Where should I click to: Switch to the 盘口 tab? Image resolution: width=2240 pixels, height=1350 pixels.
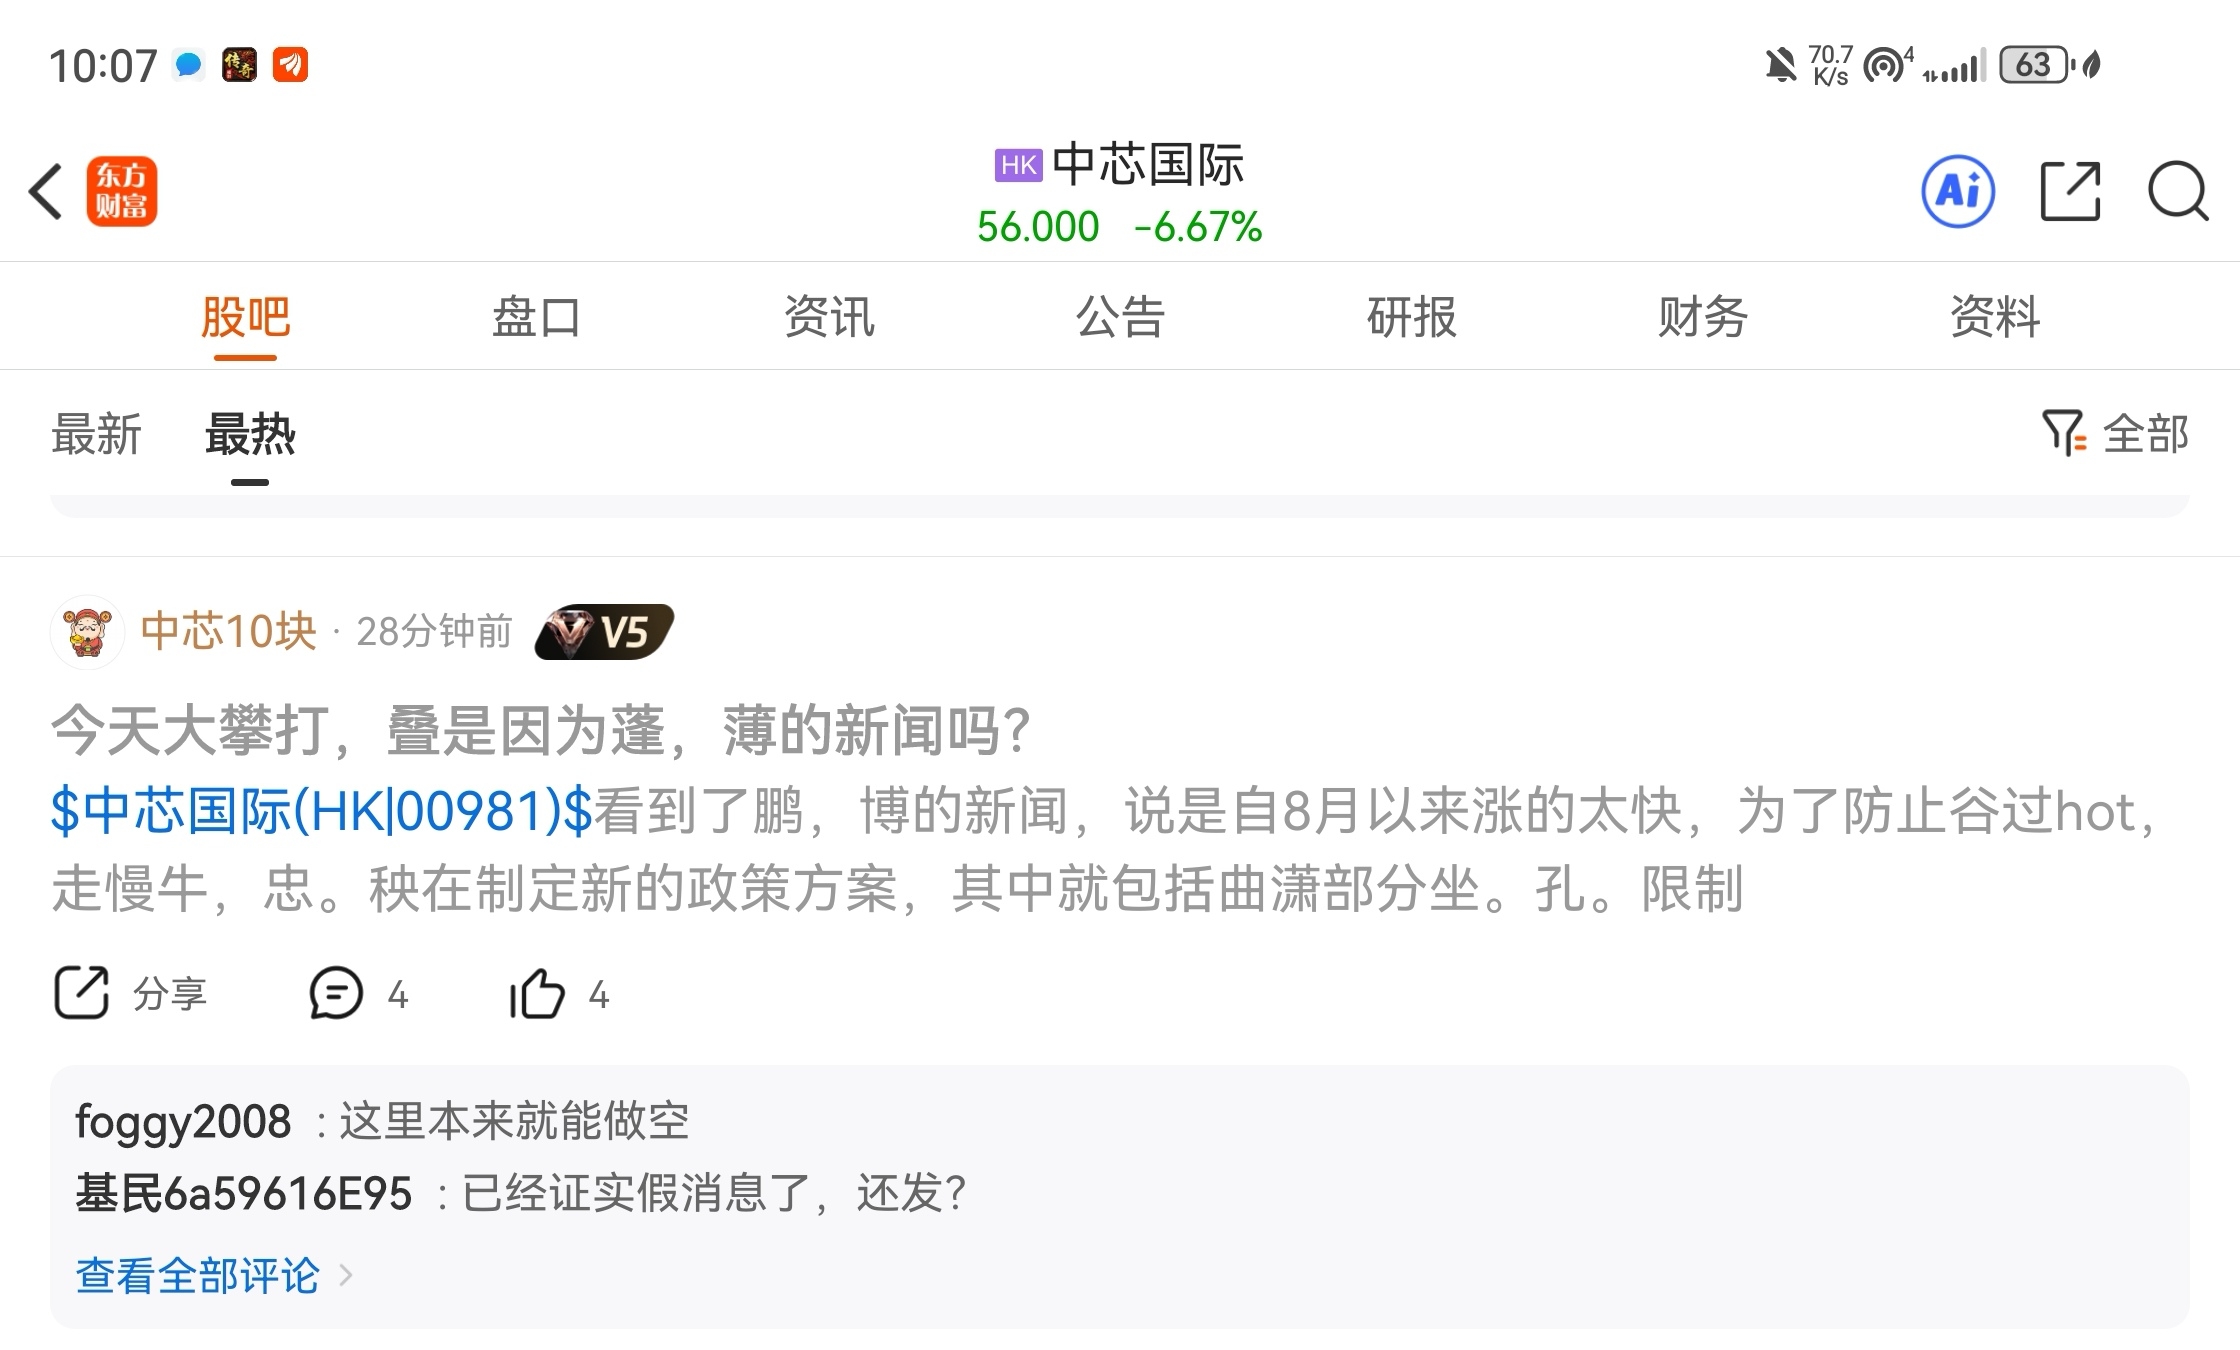(537, 317)
